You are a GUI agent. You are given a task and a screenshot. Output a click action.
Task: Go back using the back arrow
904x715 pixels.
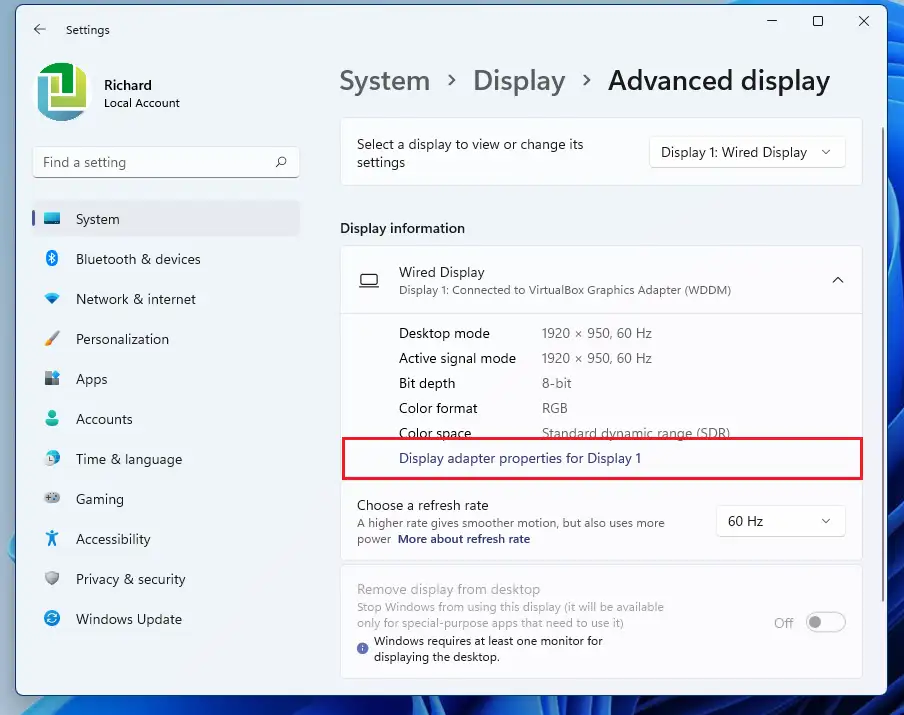click(x=39, y=29)
